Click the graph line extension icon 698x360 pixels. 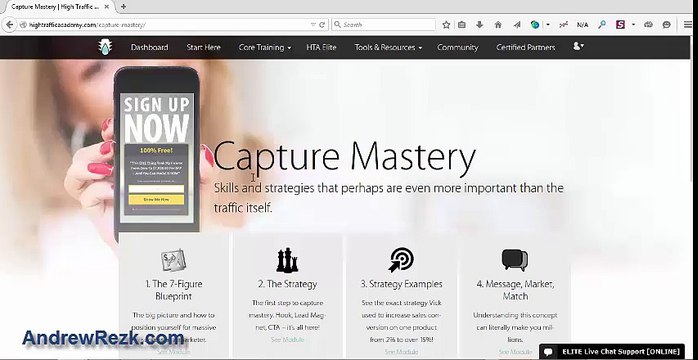(564, 25)
